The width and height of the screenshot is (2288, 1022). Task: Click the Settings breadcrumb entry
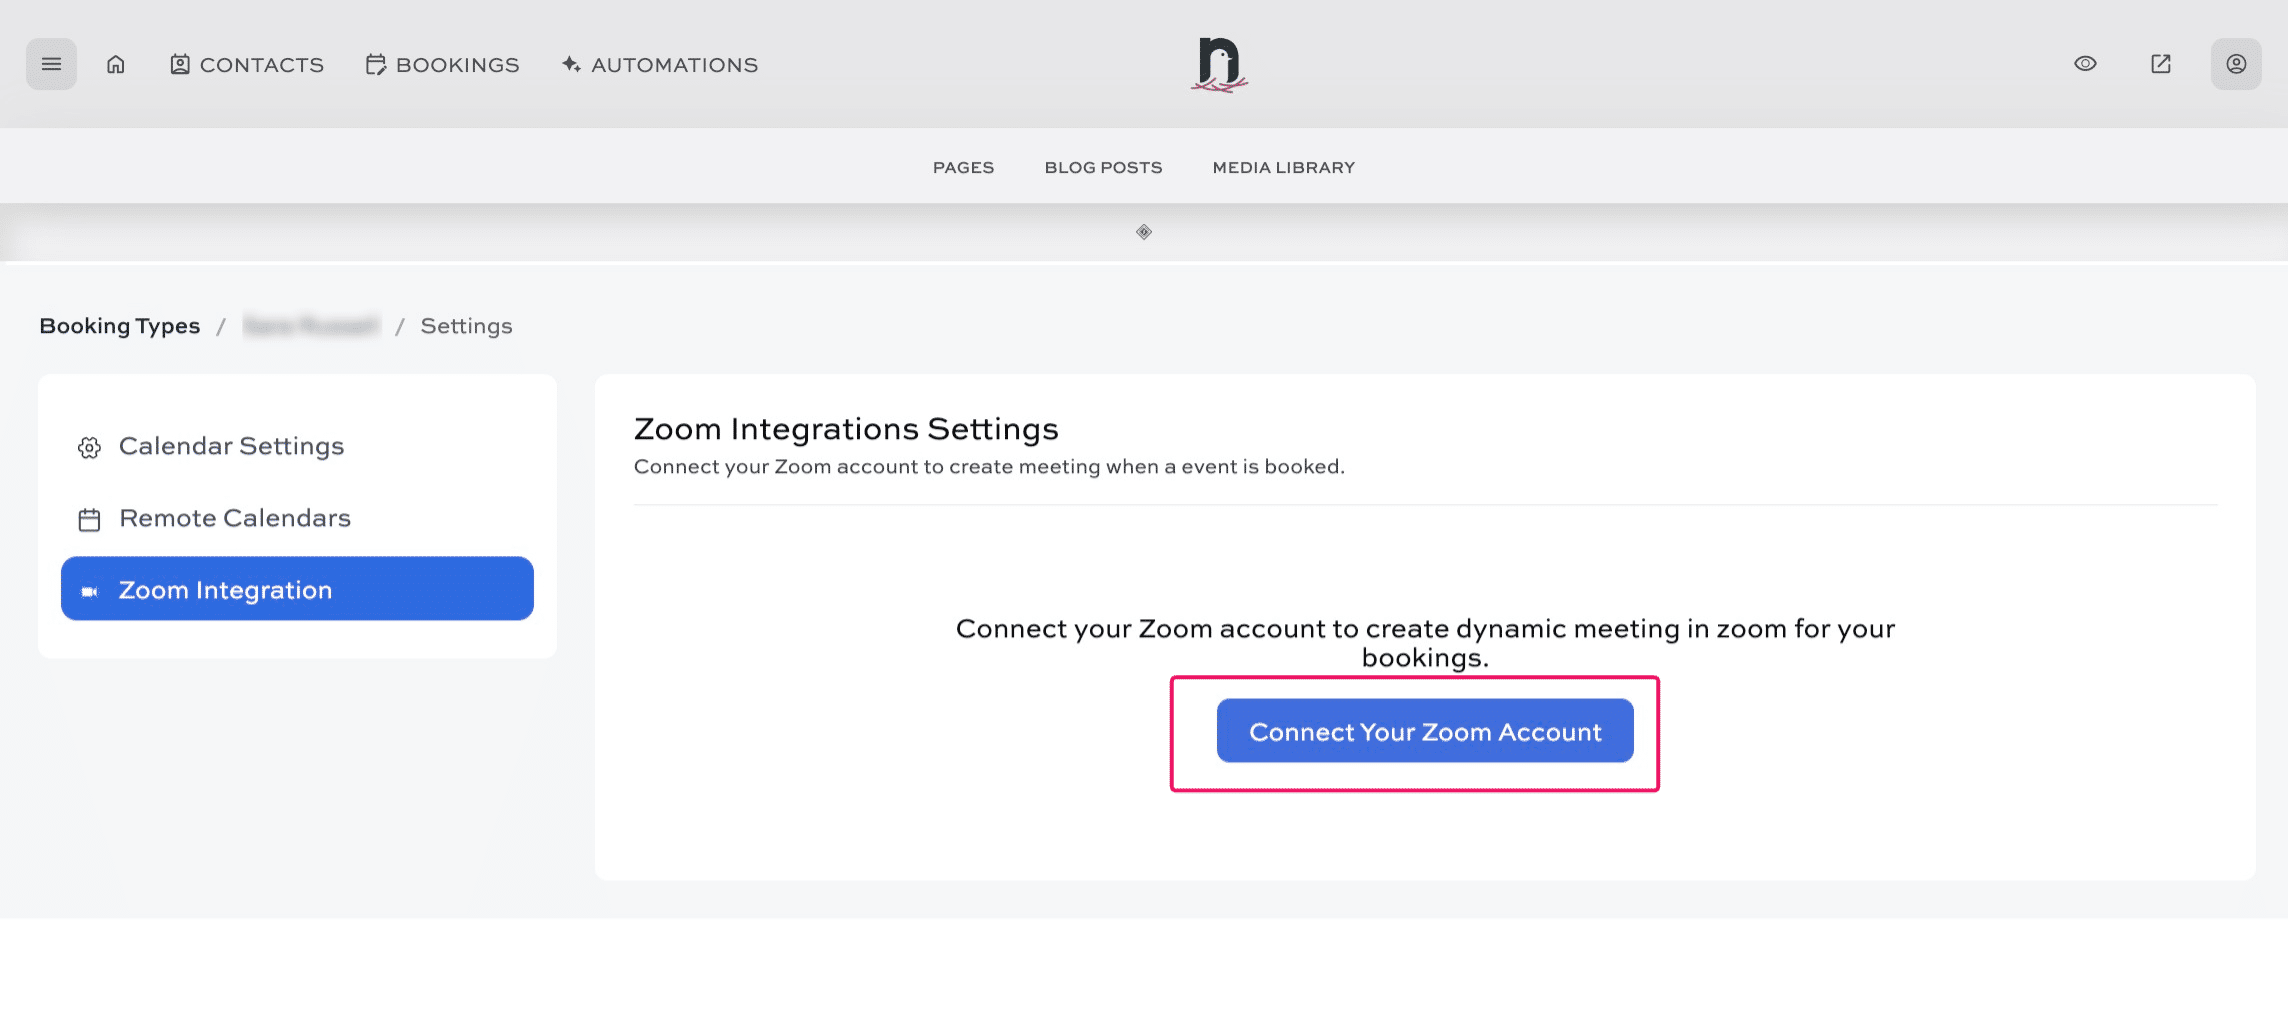(x=466, y=325)
